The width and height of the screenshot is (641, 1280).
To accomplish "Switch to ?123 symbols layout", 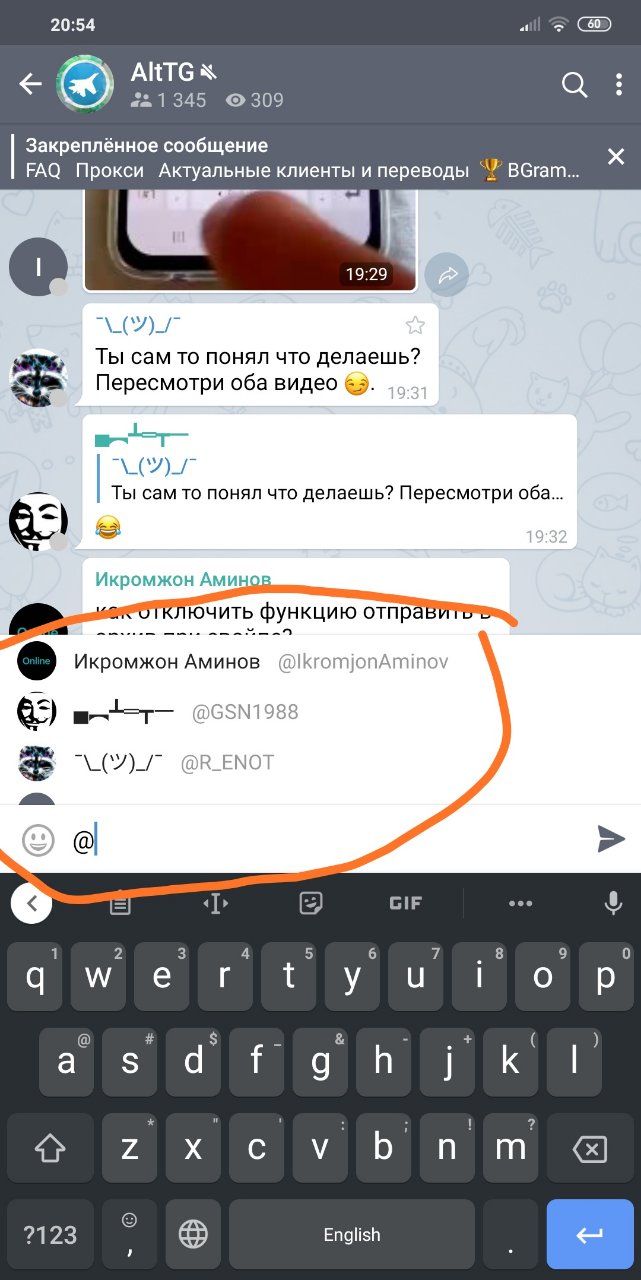I will point(50,1235).
